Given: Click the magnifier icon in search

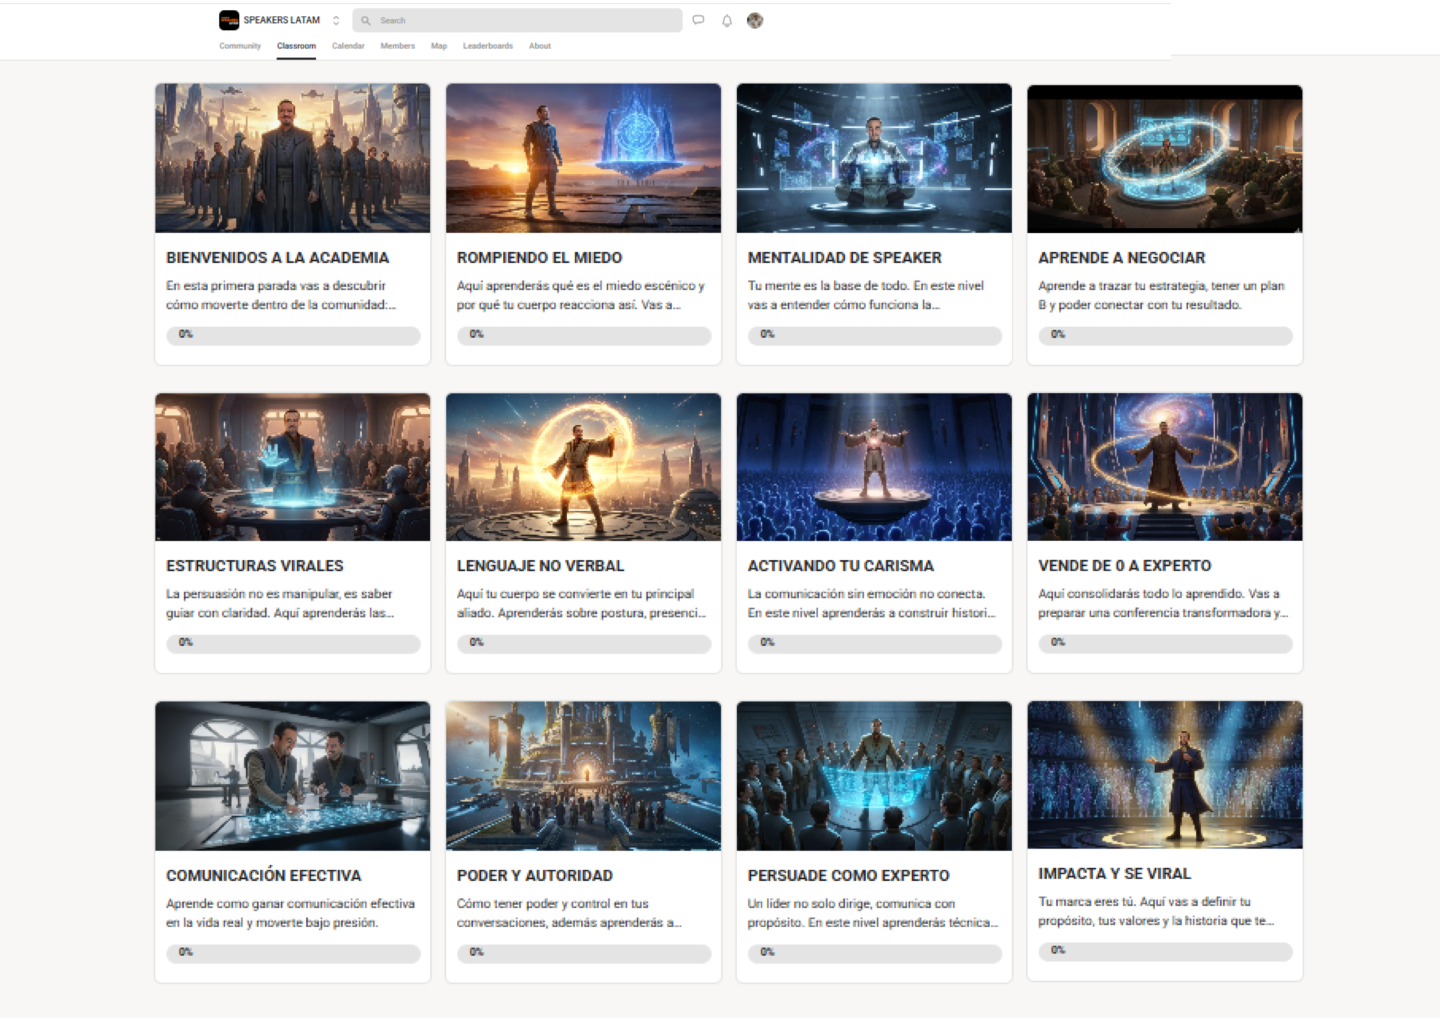Looking at the screenshot, I should [x=366, y=20].
